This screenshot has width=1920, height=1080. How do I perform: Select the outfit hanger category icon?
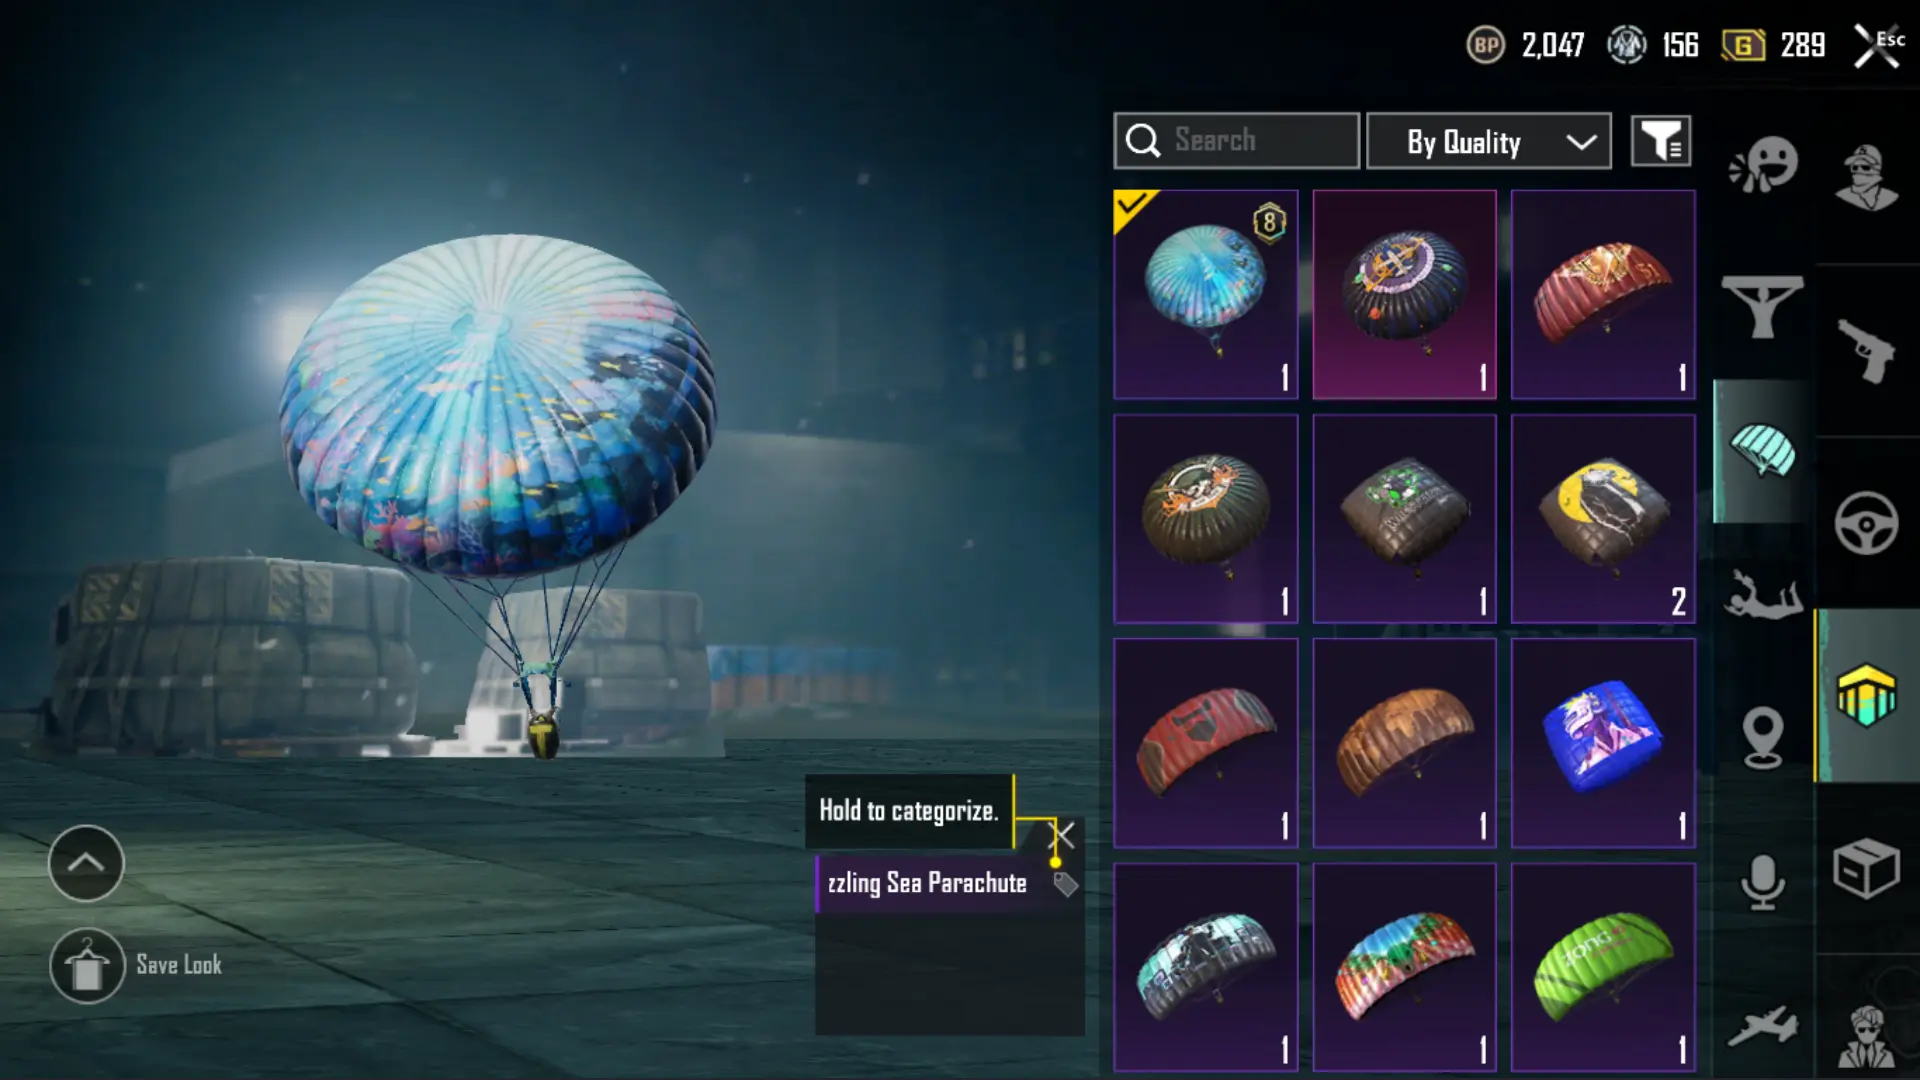click(1762, 307)
